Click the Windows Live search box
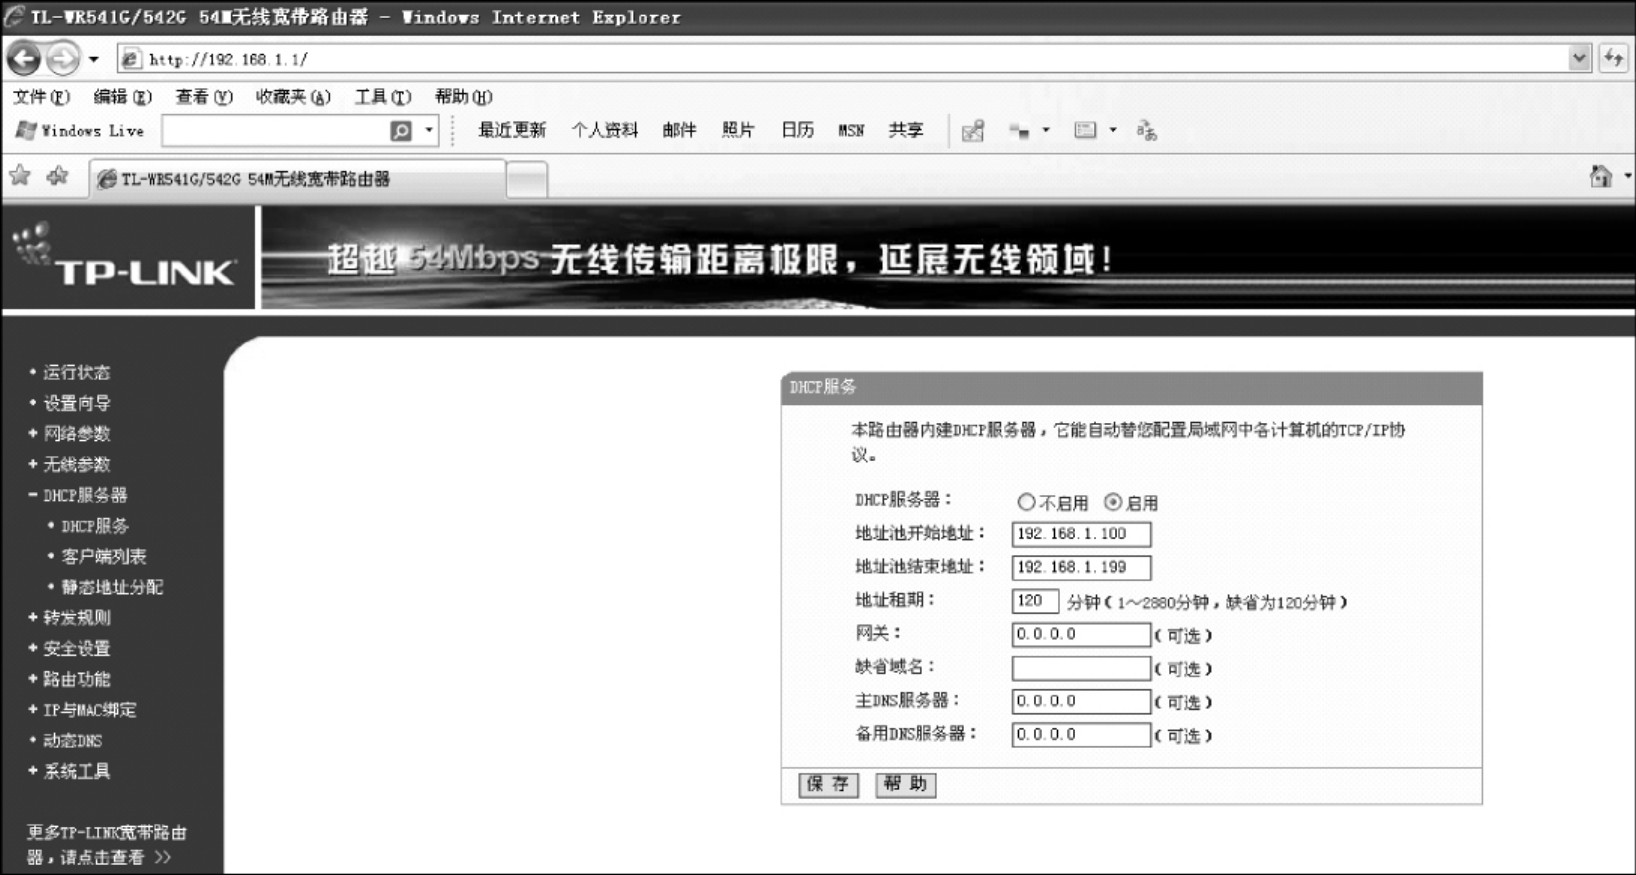The height and width of the screenshot is (875, 1636). click(x=275, y=131)
